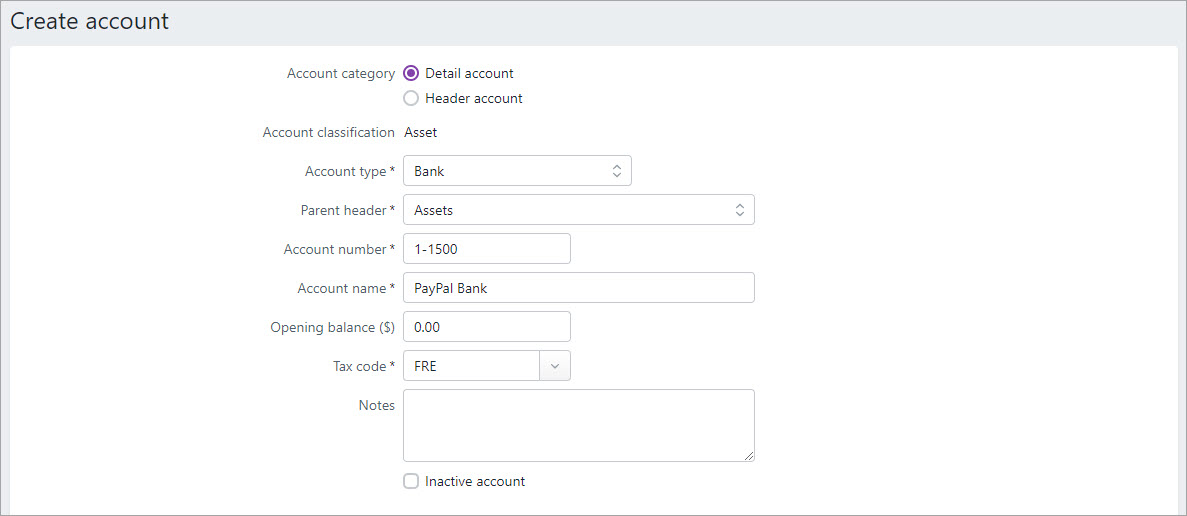The image size is (1187, 516).
Task: Click inside the FRE tax code input
Action: [x=472, y=365]
